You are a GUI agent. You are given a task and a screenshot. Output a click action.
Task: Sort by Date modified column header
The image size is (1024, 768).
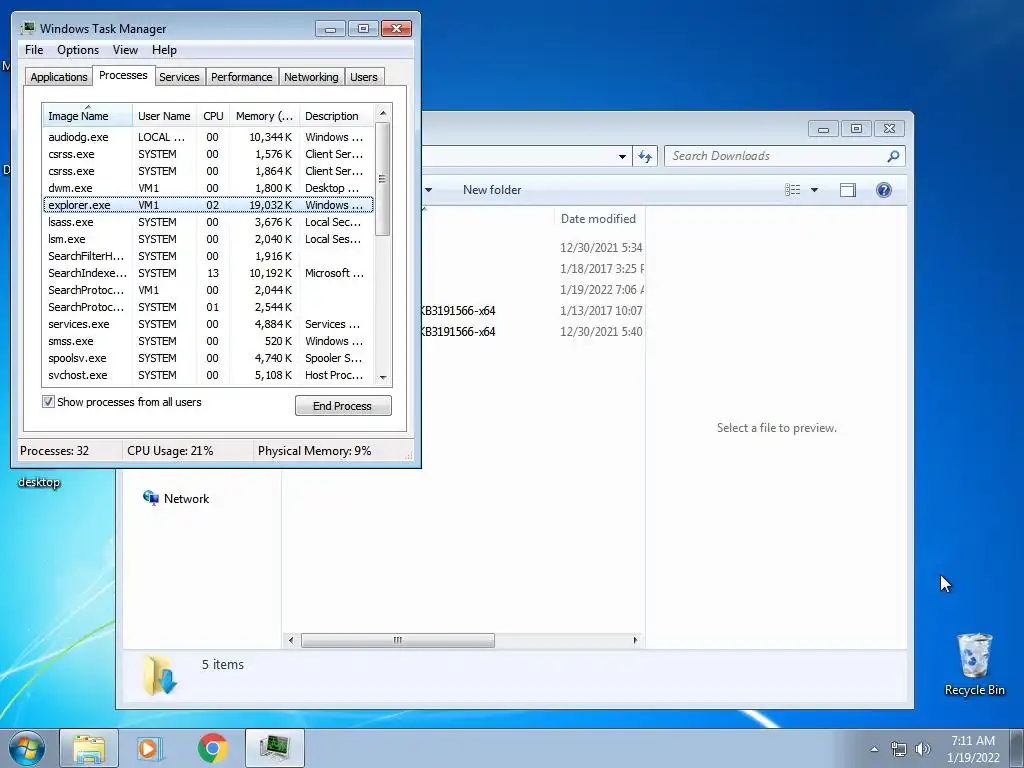[598, 219]
